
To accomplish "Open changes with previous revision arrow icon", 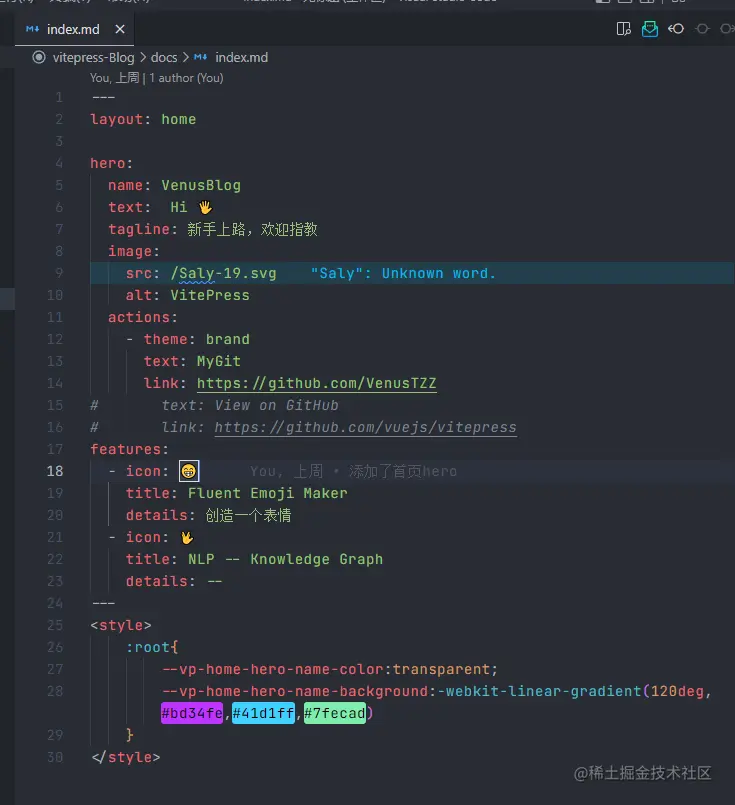I will (676, 29).
